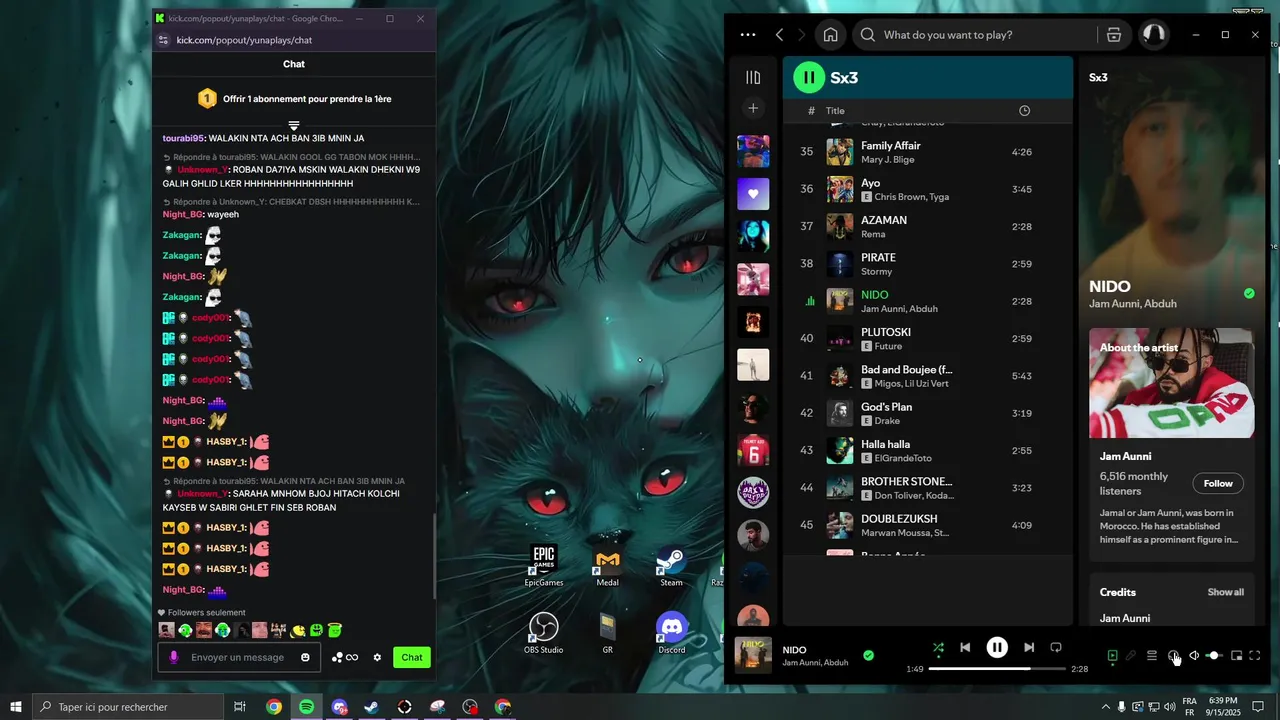The height and width of the screenshot is (720, 1280).
Task: Click the Chat send button in Kick
Action: 412,657
